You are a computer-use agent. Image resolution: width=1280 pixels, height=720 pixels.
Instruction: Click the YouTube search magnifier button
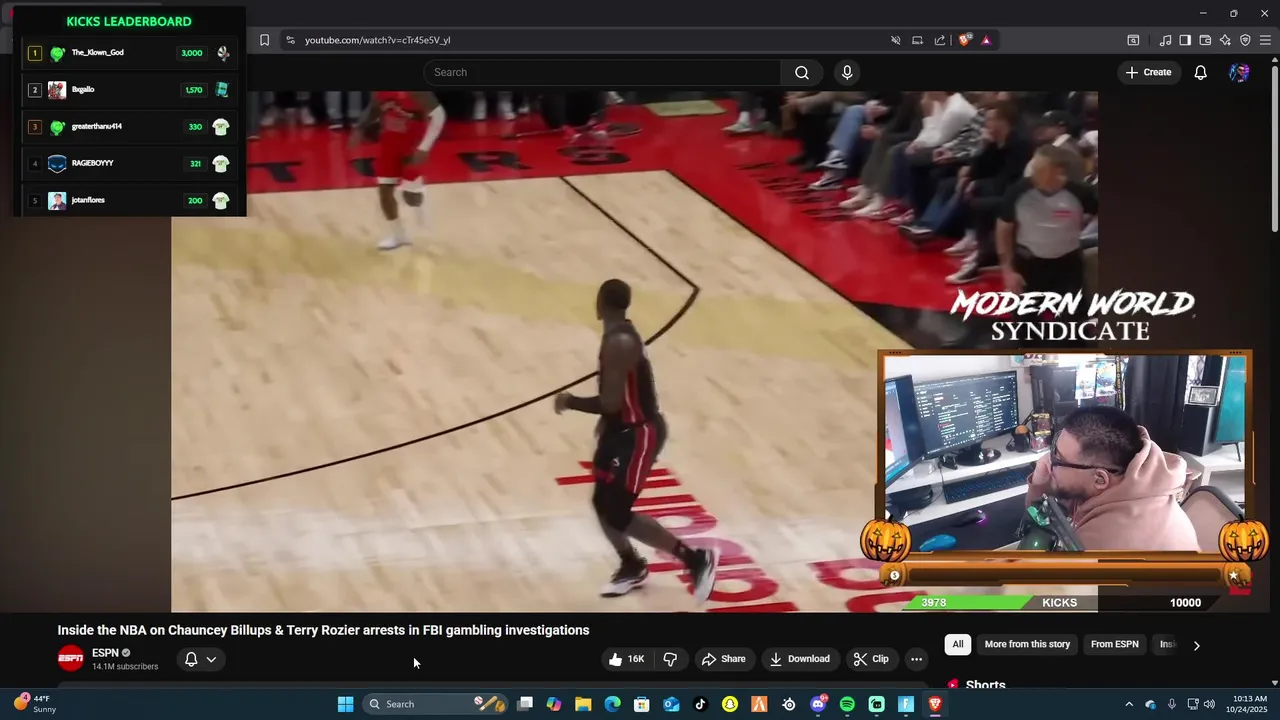point(802,72)
